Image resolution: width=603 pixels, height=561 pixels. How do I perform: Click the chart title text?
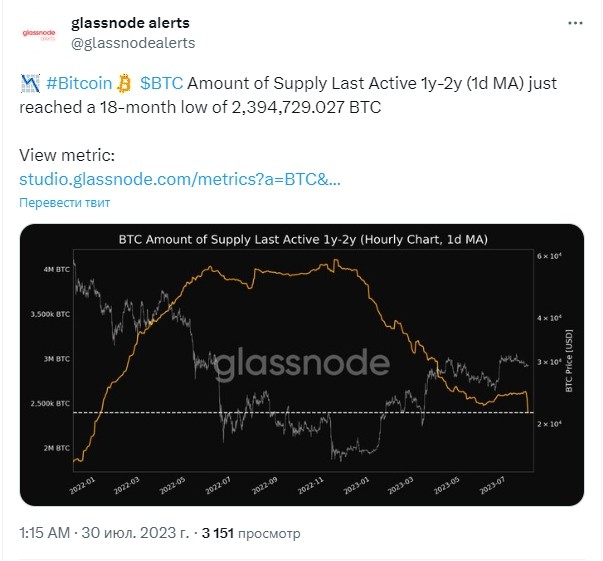[303, 240]
